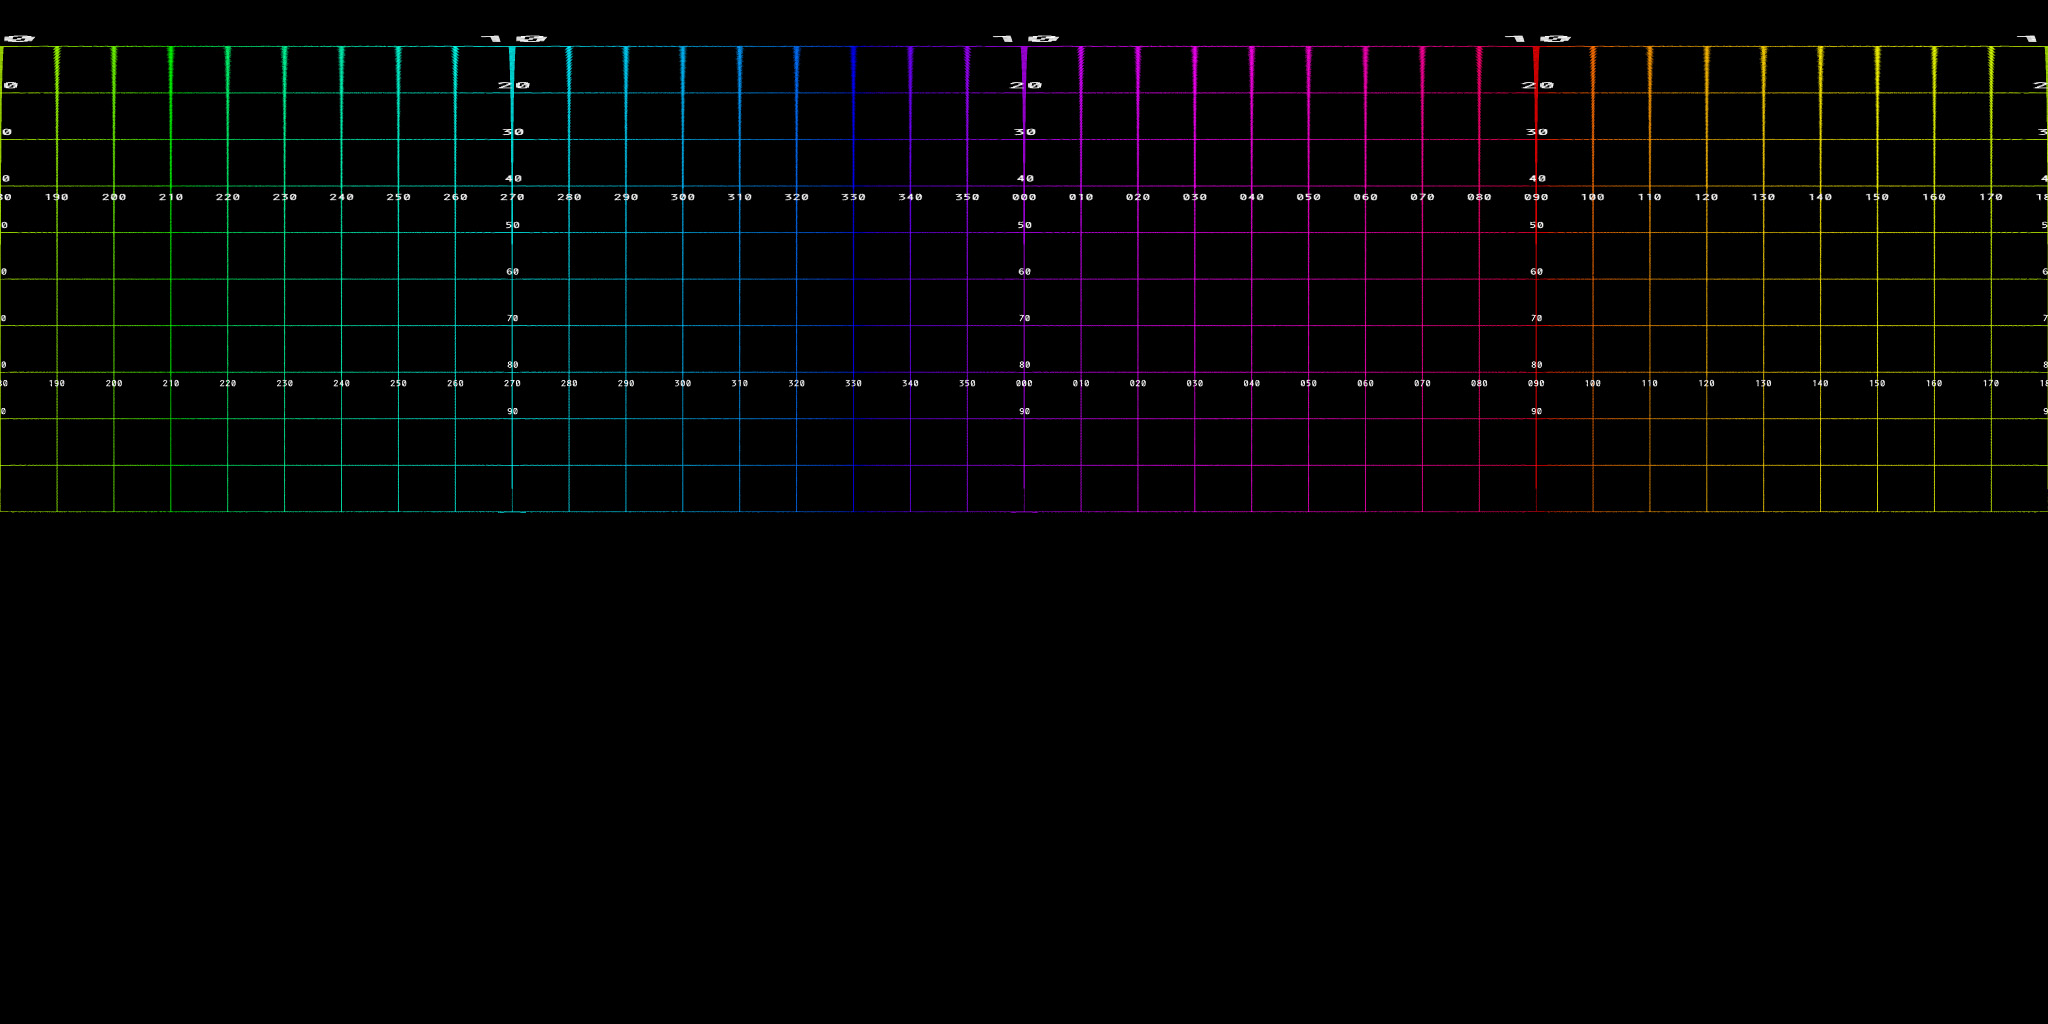
Task: Click the 300 label in the lower degree row
Action: (x=683, y=383)
